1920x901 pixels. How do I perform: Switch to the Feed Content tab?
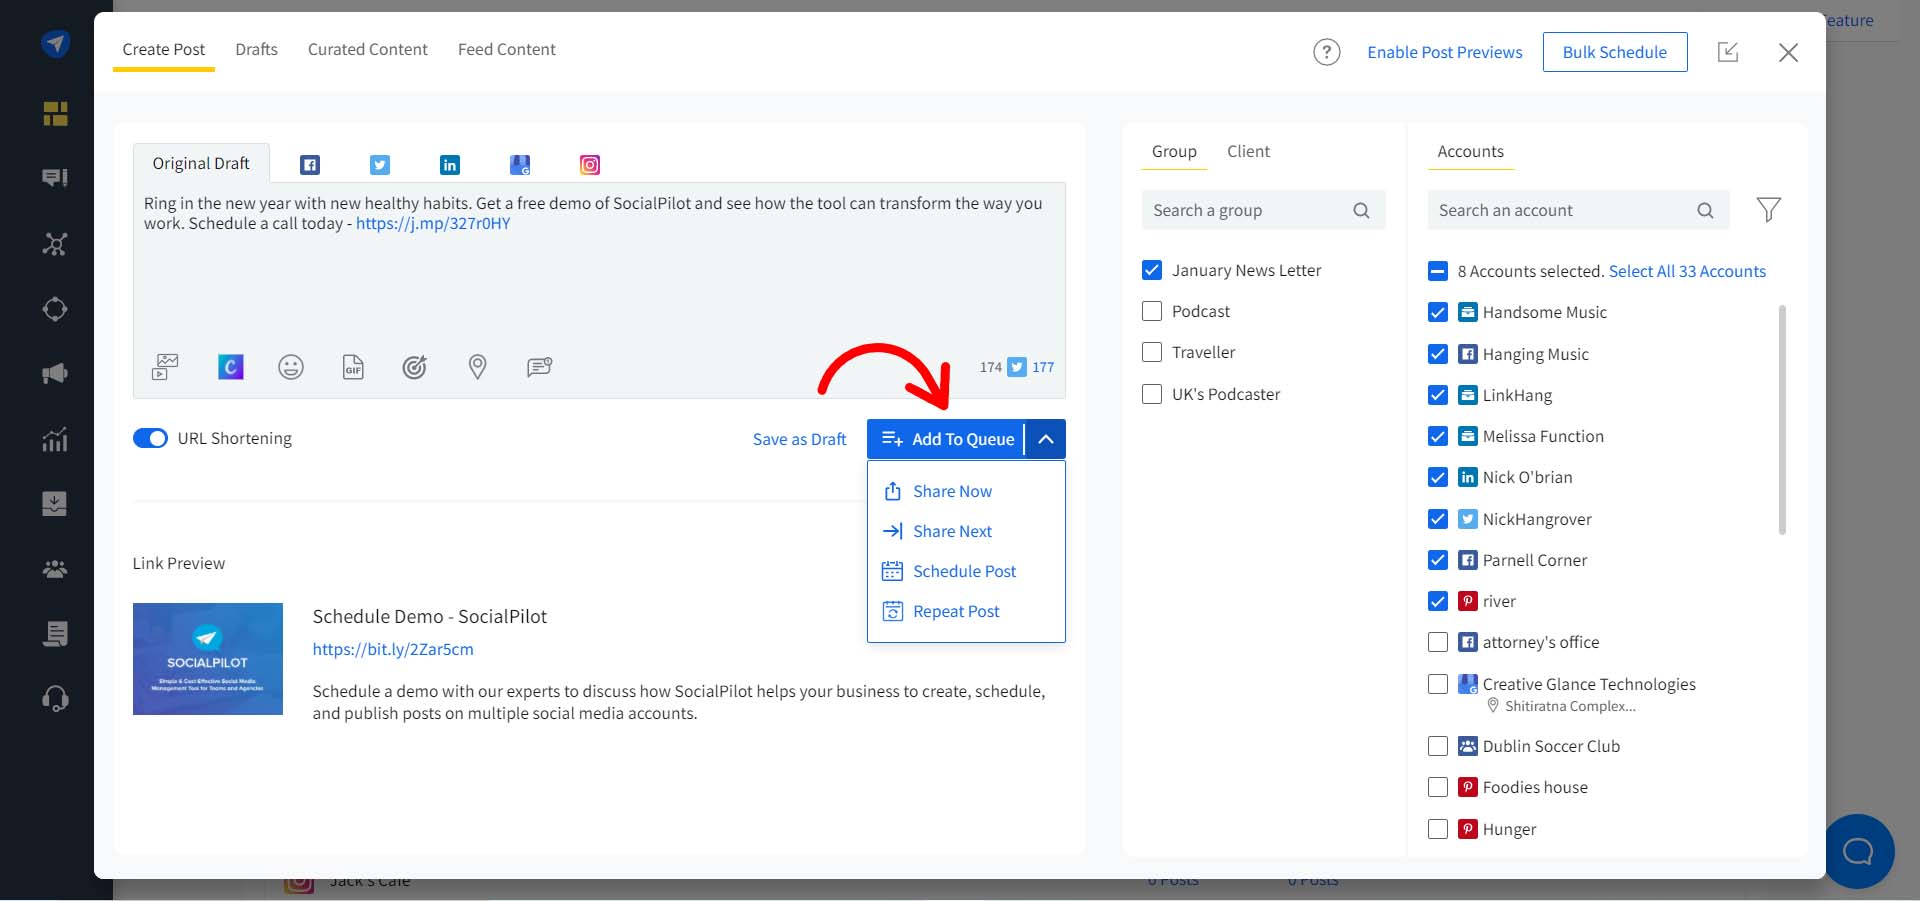(x=506, y=49)
